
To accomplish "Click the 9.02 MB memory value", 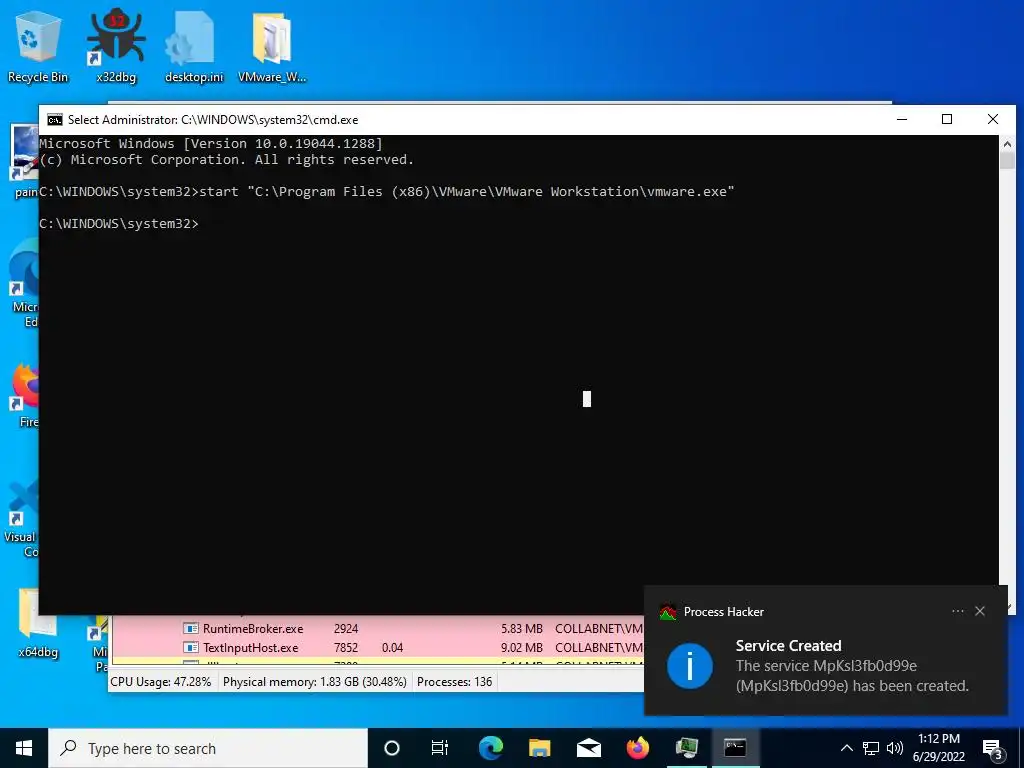I will pyautogui.click(x=522, y=648).
